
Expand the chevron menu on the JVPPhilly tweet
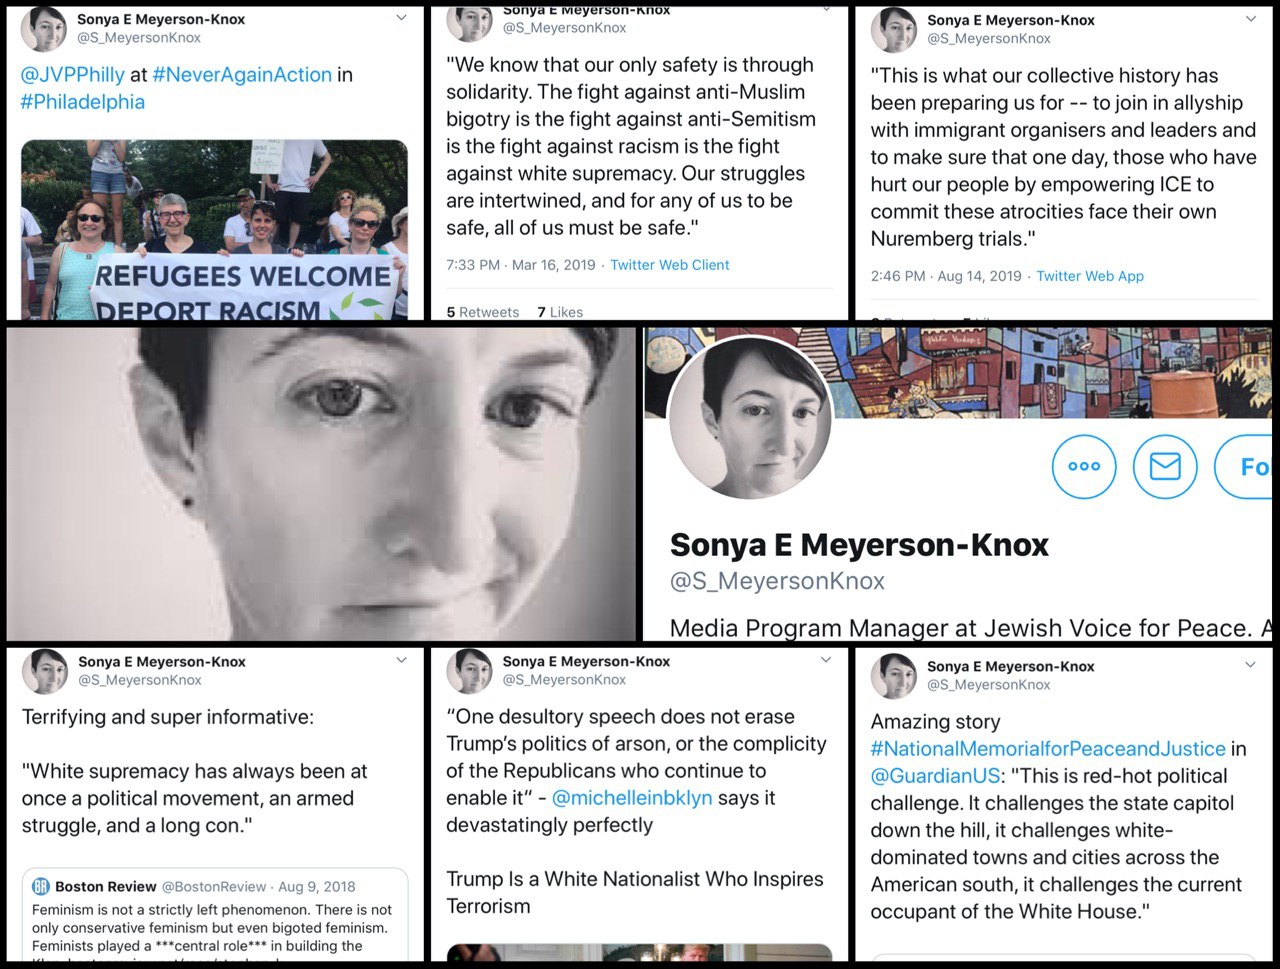[x=401, y=17]
